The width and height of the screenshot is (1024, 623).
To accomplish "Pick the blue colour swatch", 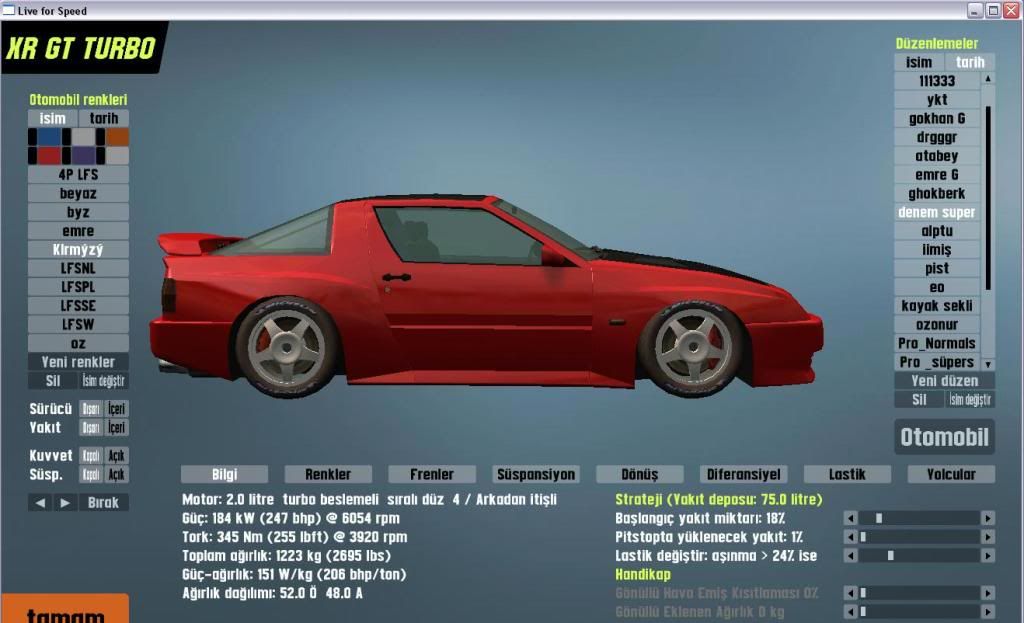I will click(49, 137).
